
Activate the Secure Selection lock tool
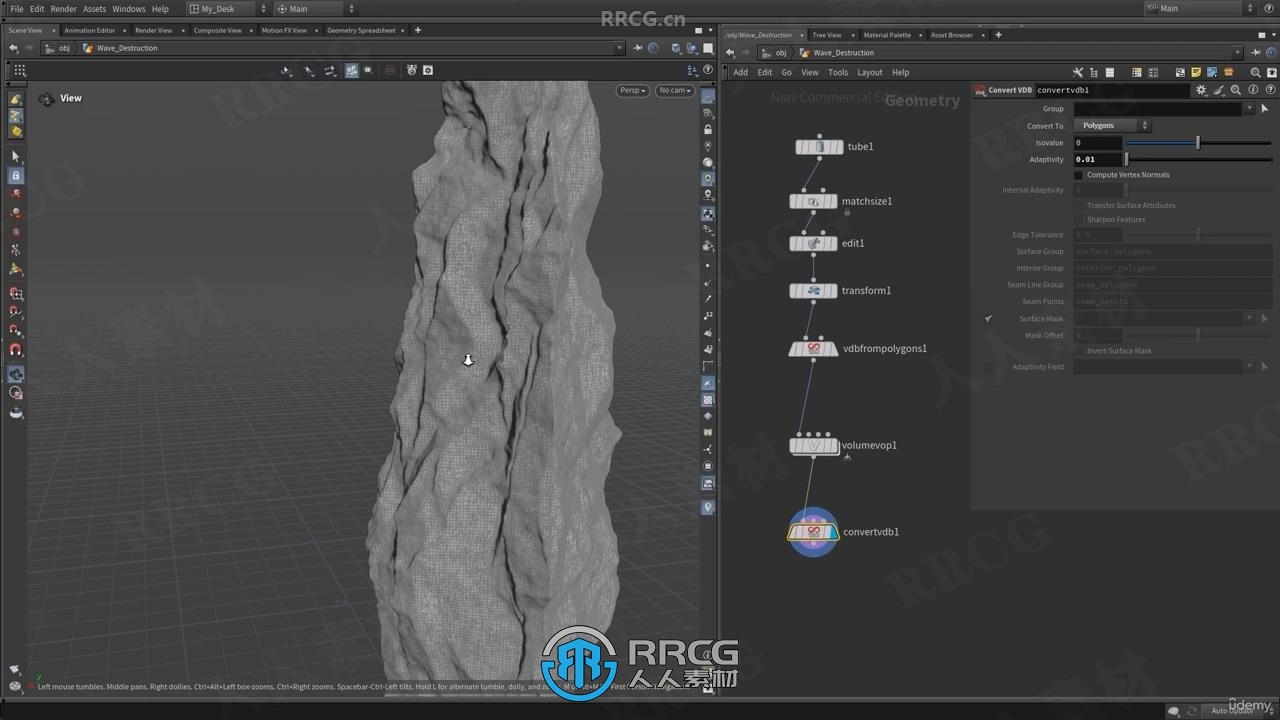point(15,175)
